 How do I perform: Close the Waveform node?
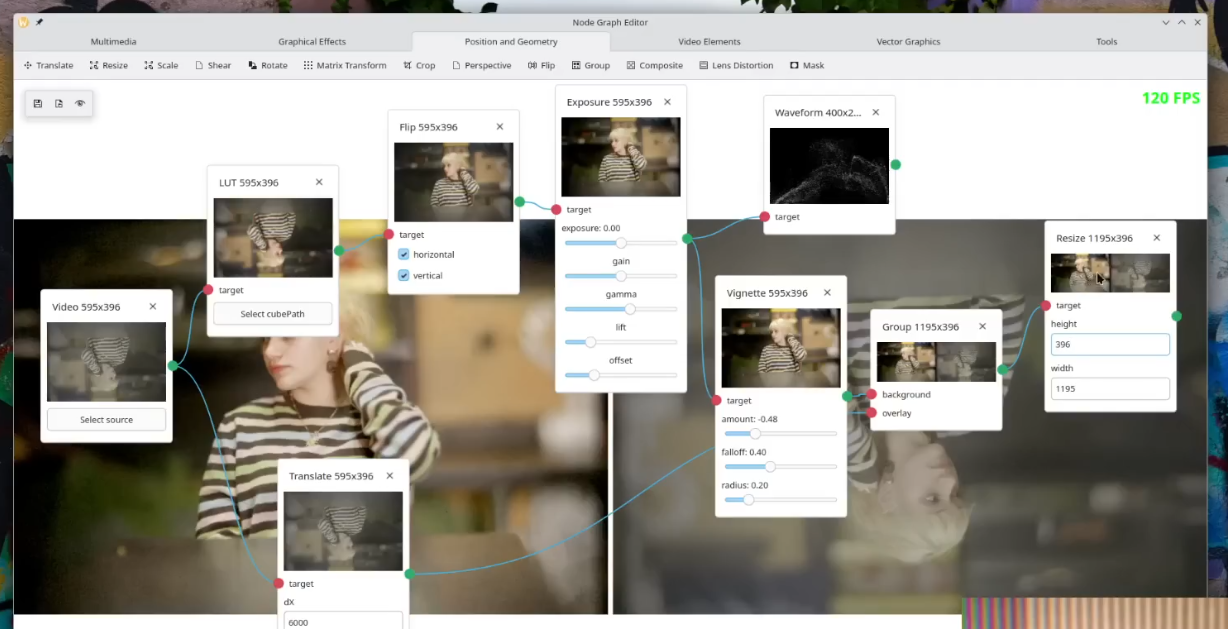[x=876, y=113]
